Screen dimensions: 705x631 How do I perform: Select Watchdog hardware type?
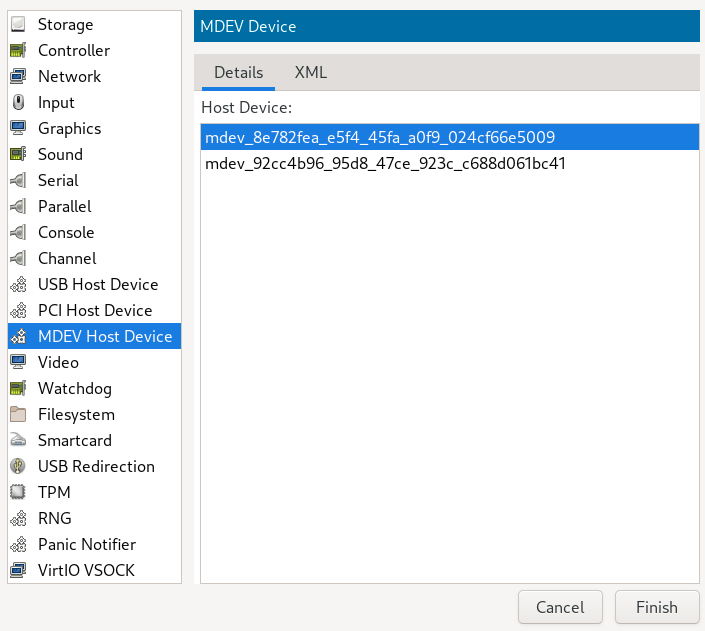pos(94,389)
